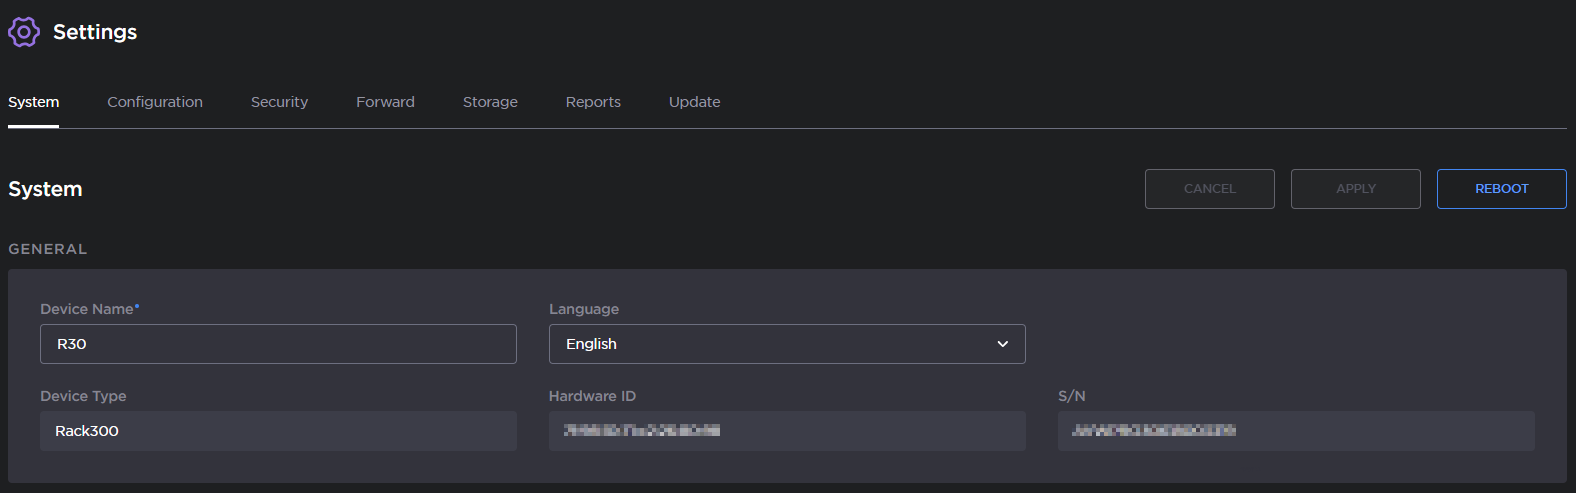
Task: Switch to the Configuration tab
Action: coord(155,102)
